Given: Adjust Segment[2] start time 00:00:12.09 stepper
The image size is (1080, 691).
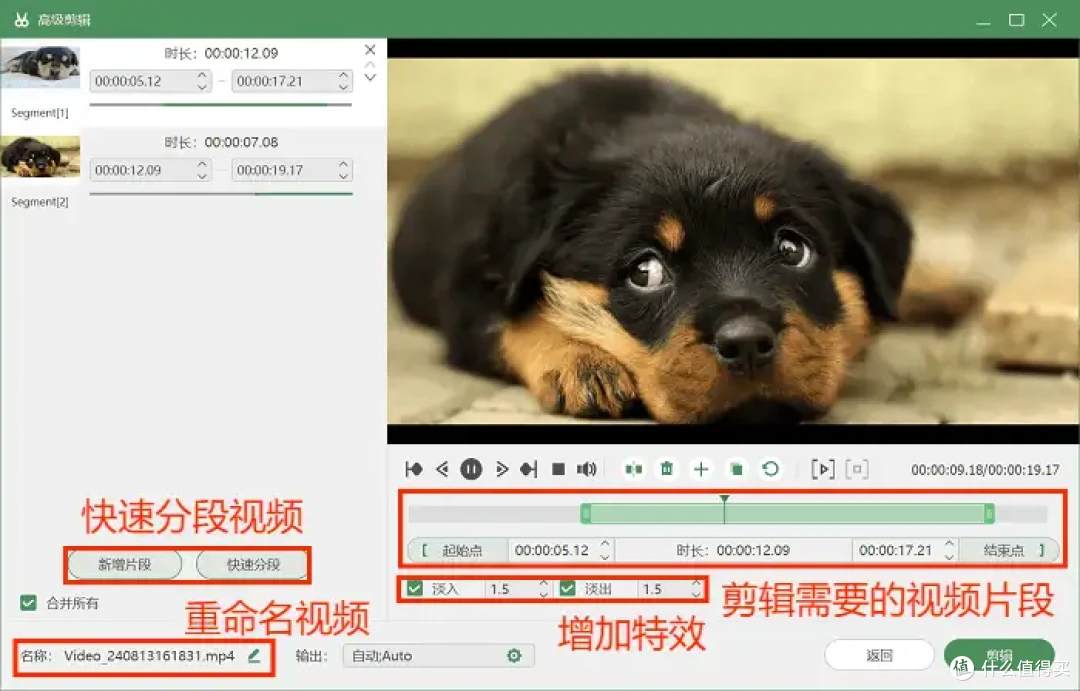Looking at the screenshot, I should pos(202,169).
